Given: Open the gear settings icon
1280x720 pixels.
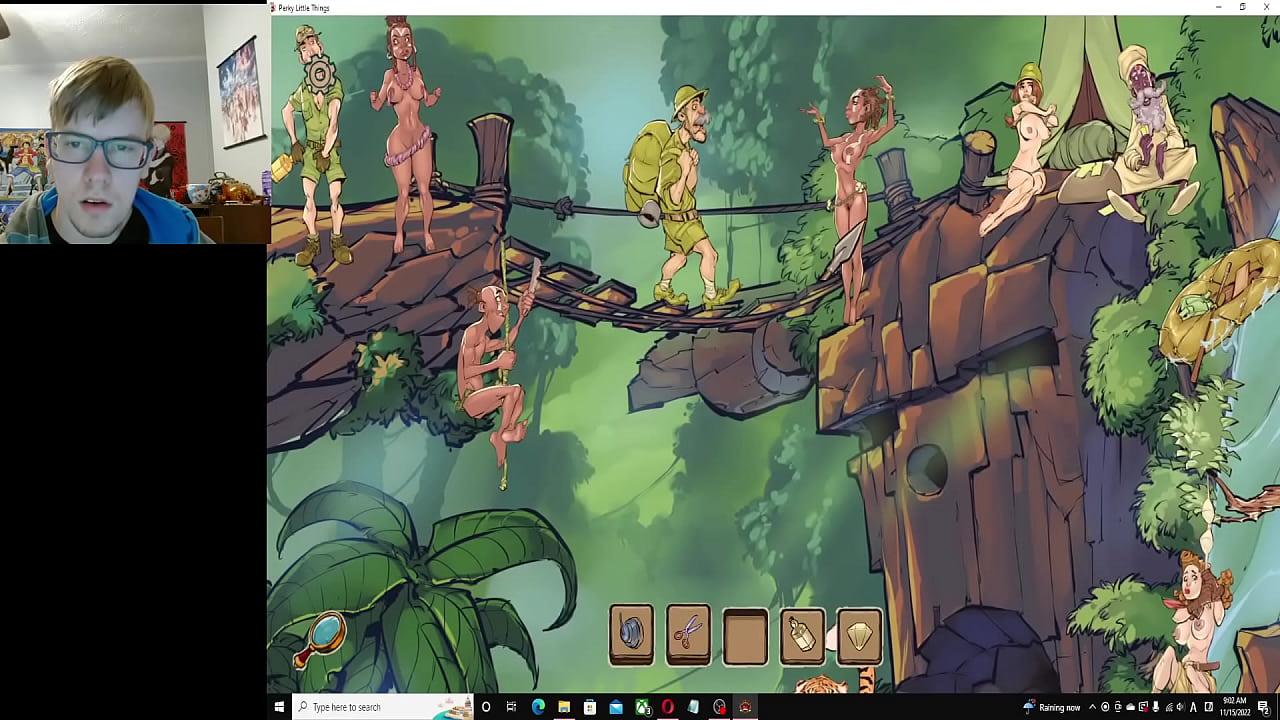Looking at the screenshot, I should pyautogui.click(x=319, y=74).
